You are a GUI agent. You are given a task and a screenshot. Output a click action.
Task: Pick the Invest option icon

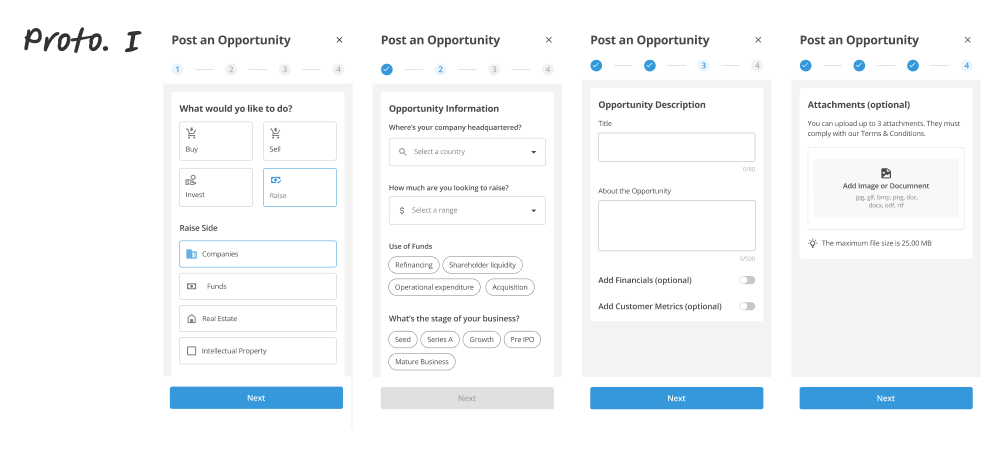pos(191,180)
